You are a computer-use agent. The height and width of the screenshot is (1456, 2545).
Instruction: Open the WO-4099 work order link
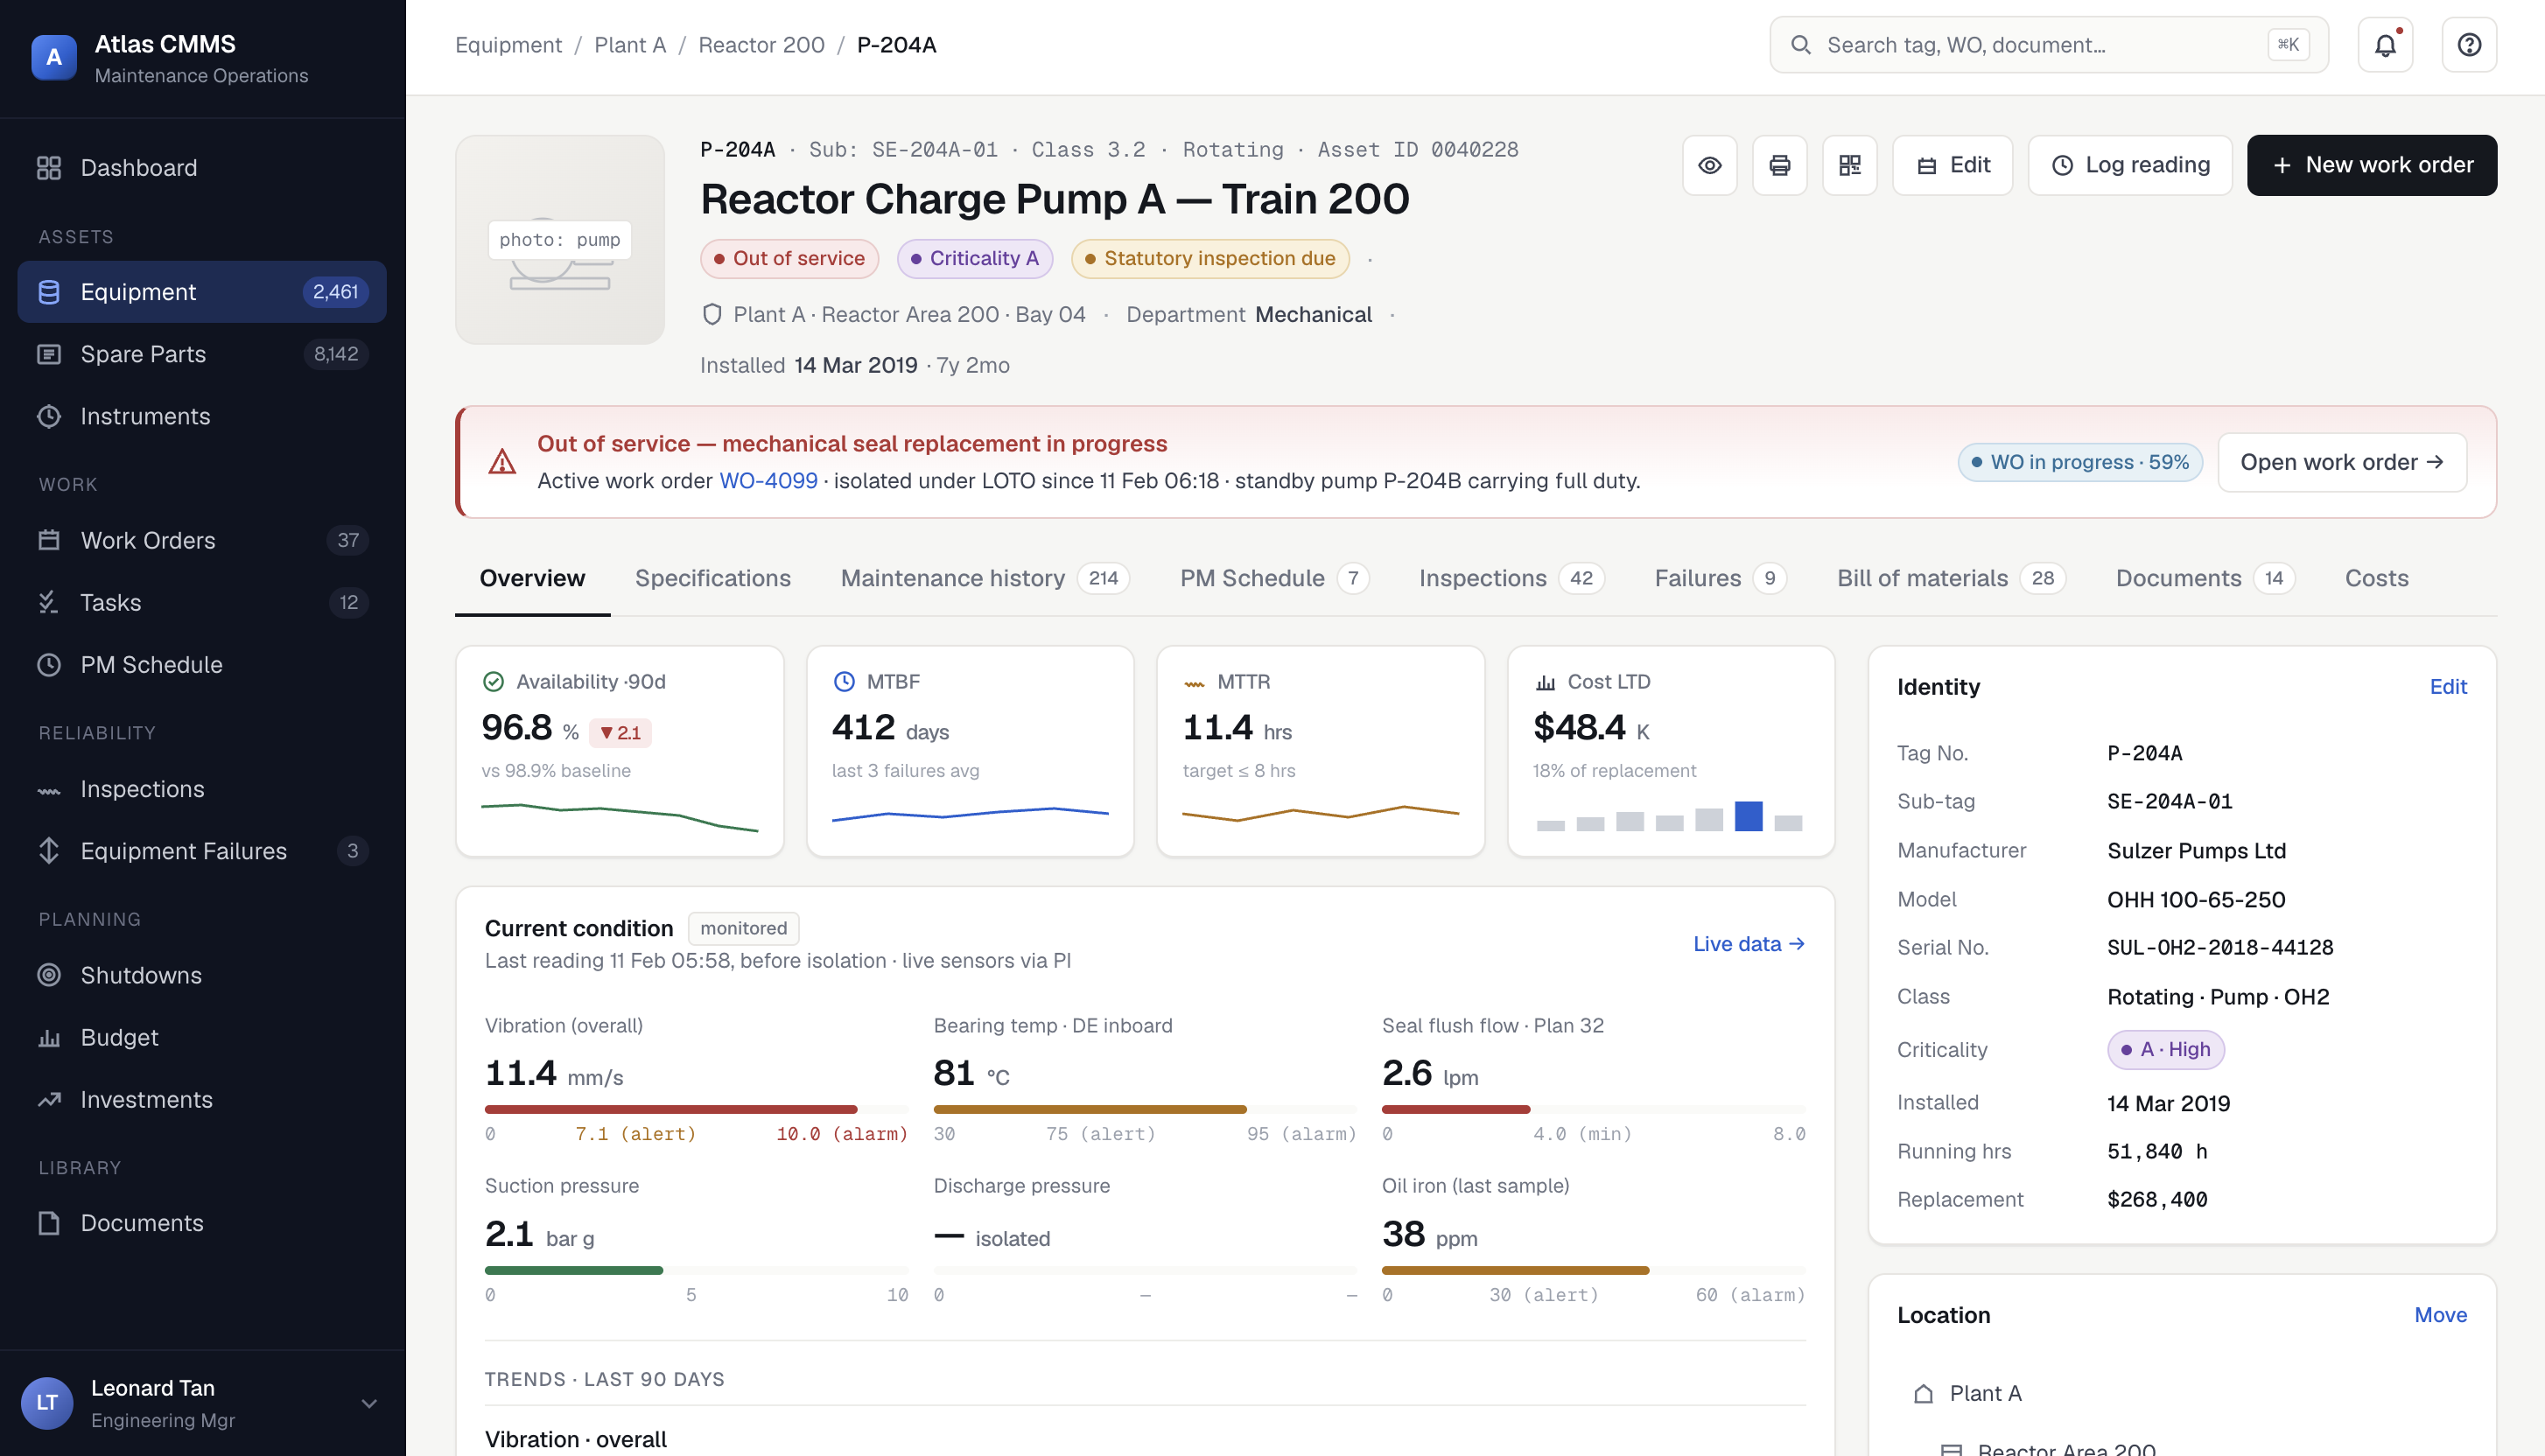(x=768, y=480)
